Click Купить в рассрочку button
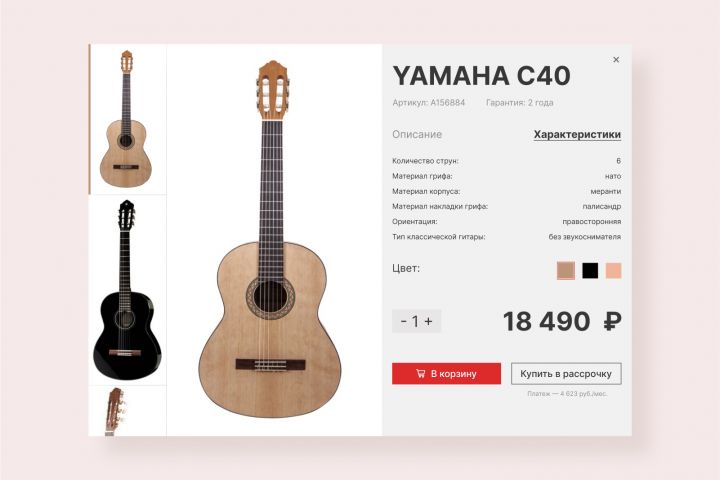 566,373
